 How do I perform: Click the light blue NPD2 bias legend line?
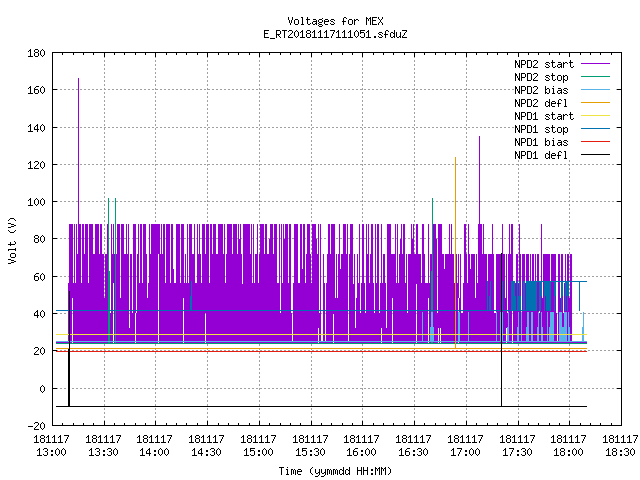595,89
